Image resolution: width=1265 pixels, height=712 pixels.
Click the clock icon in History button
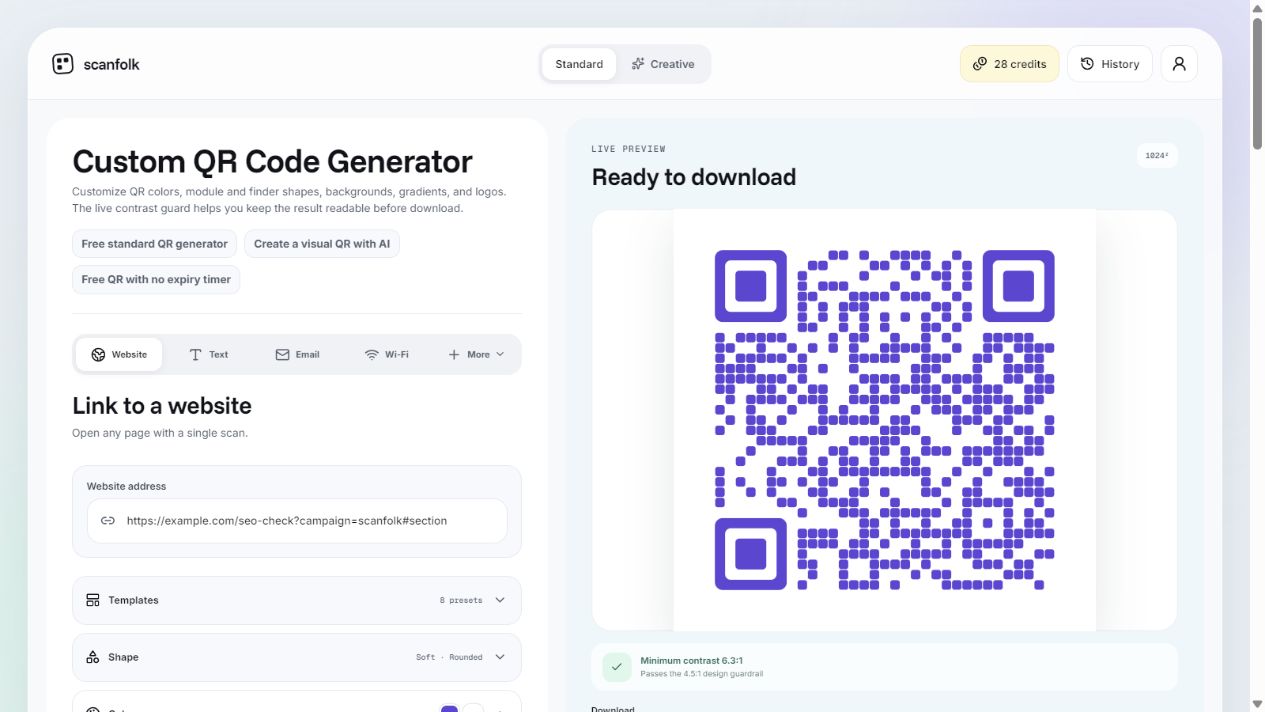(x=1088, y=64)
